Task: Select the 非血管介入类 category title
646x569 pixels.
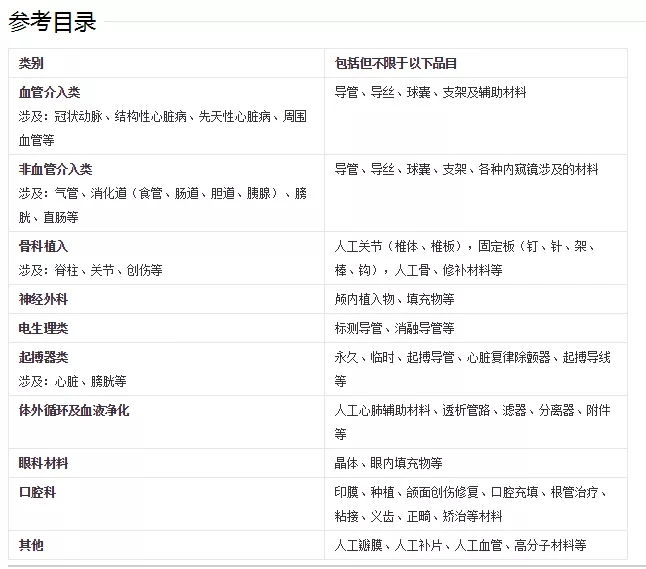Action: click(55, 169)
